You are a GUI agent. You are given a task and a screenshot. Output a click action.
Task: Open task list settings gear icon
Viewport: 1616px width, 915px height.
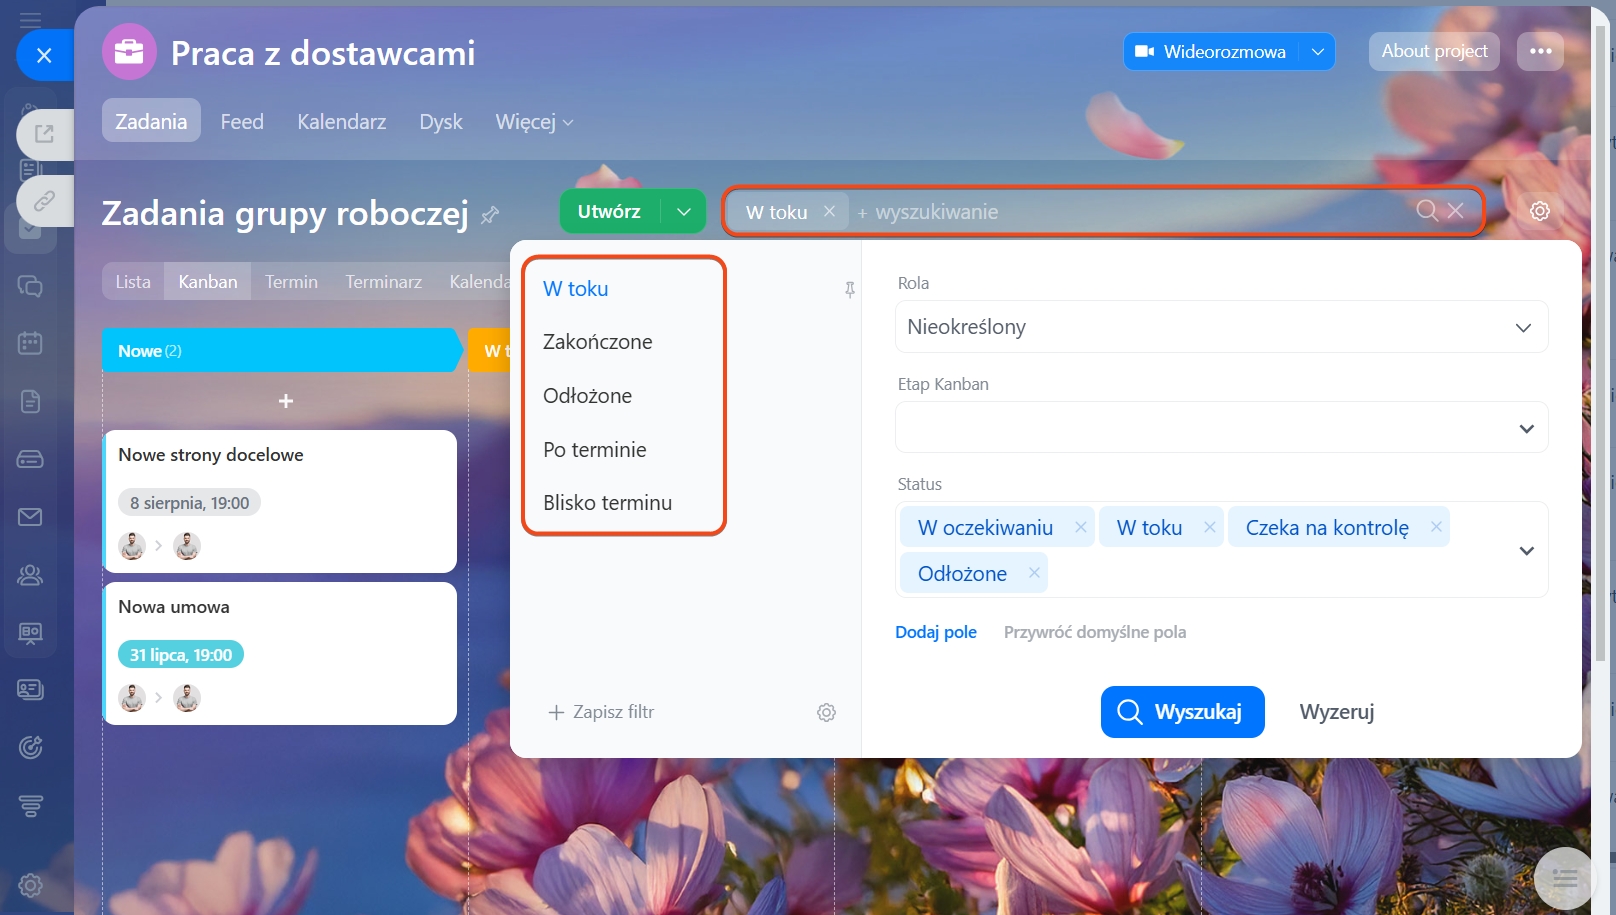point(1540,211)
